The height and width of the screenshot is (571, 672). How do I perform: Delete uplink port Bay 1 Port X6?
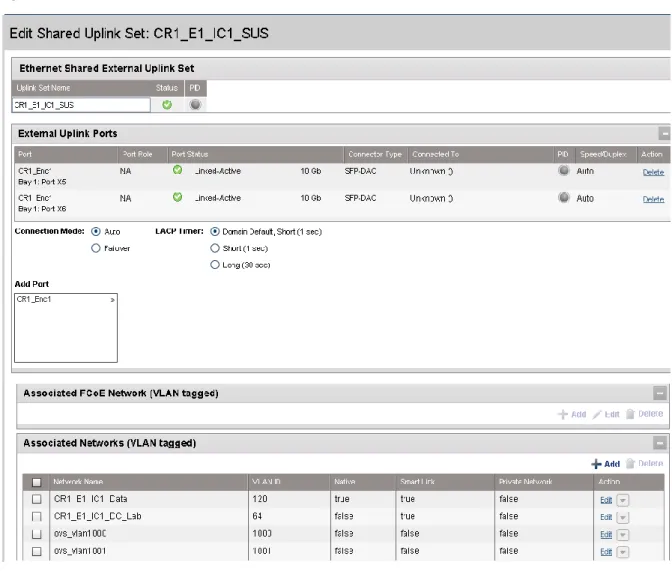(x=653, y=199)
